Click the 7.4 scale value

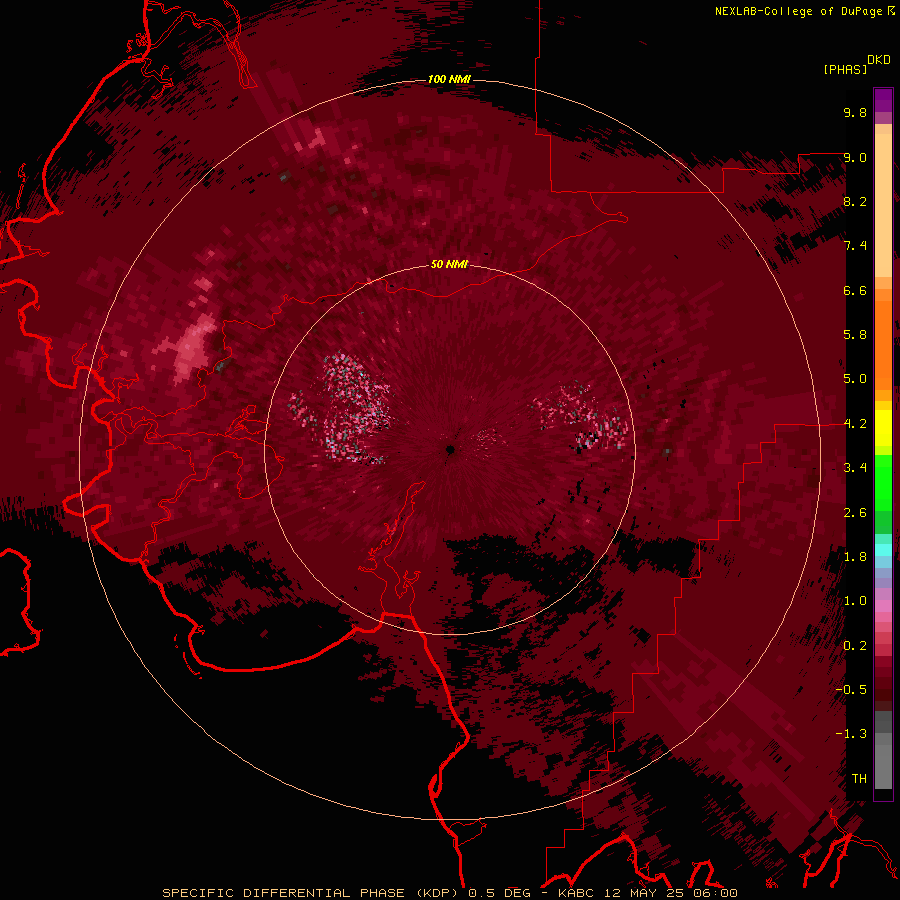click(x=855, y=246)
